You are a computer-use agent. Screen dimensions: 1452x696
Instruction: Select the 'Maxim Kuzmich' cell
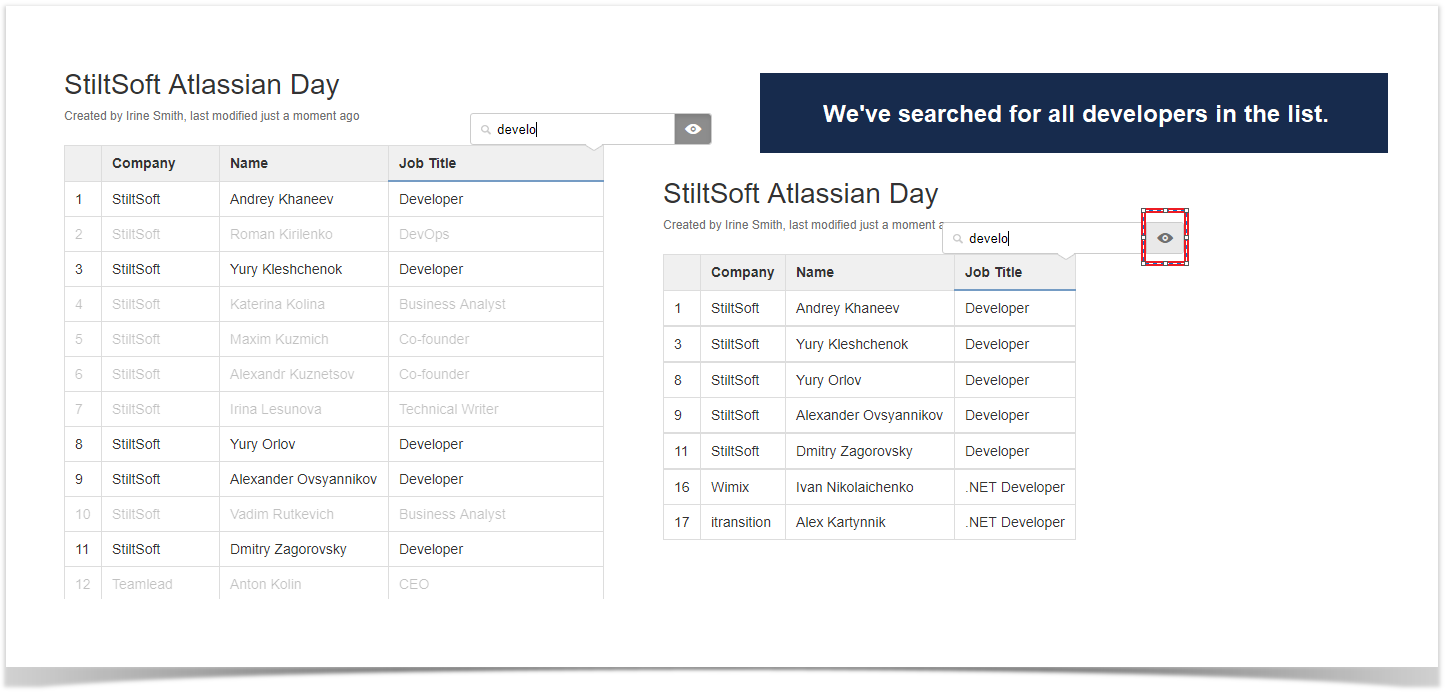click(304, 339)
